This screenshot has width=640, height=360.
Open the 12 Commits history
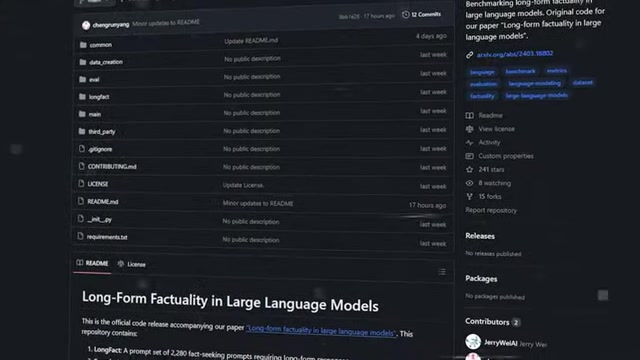pos(422,15)
